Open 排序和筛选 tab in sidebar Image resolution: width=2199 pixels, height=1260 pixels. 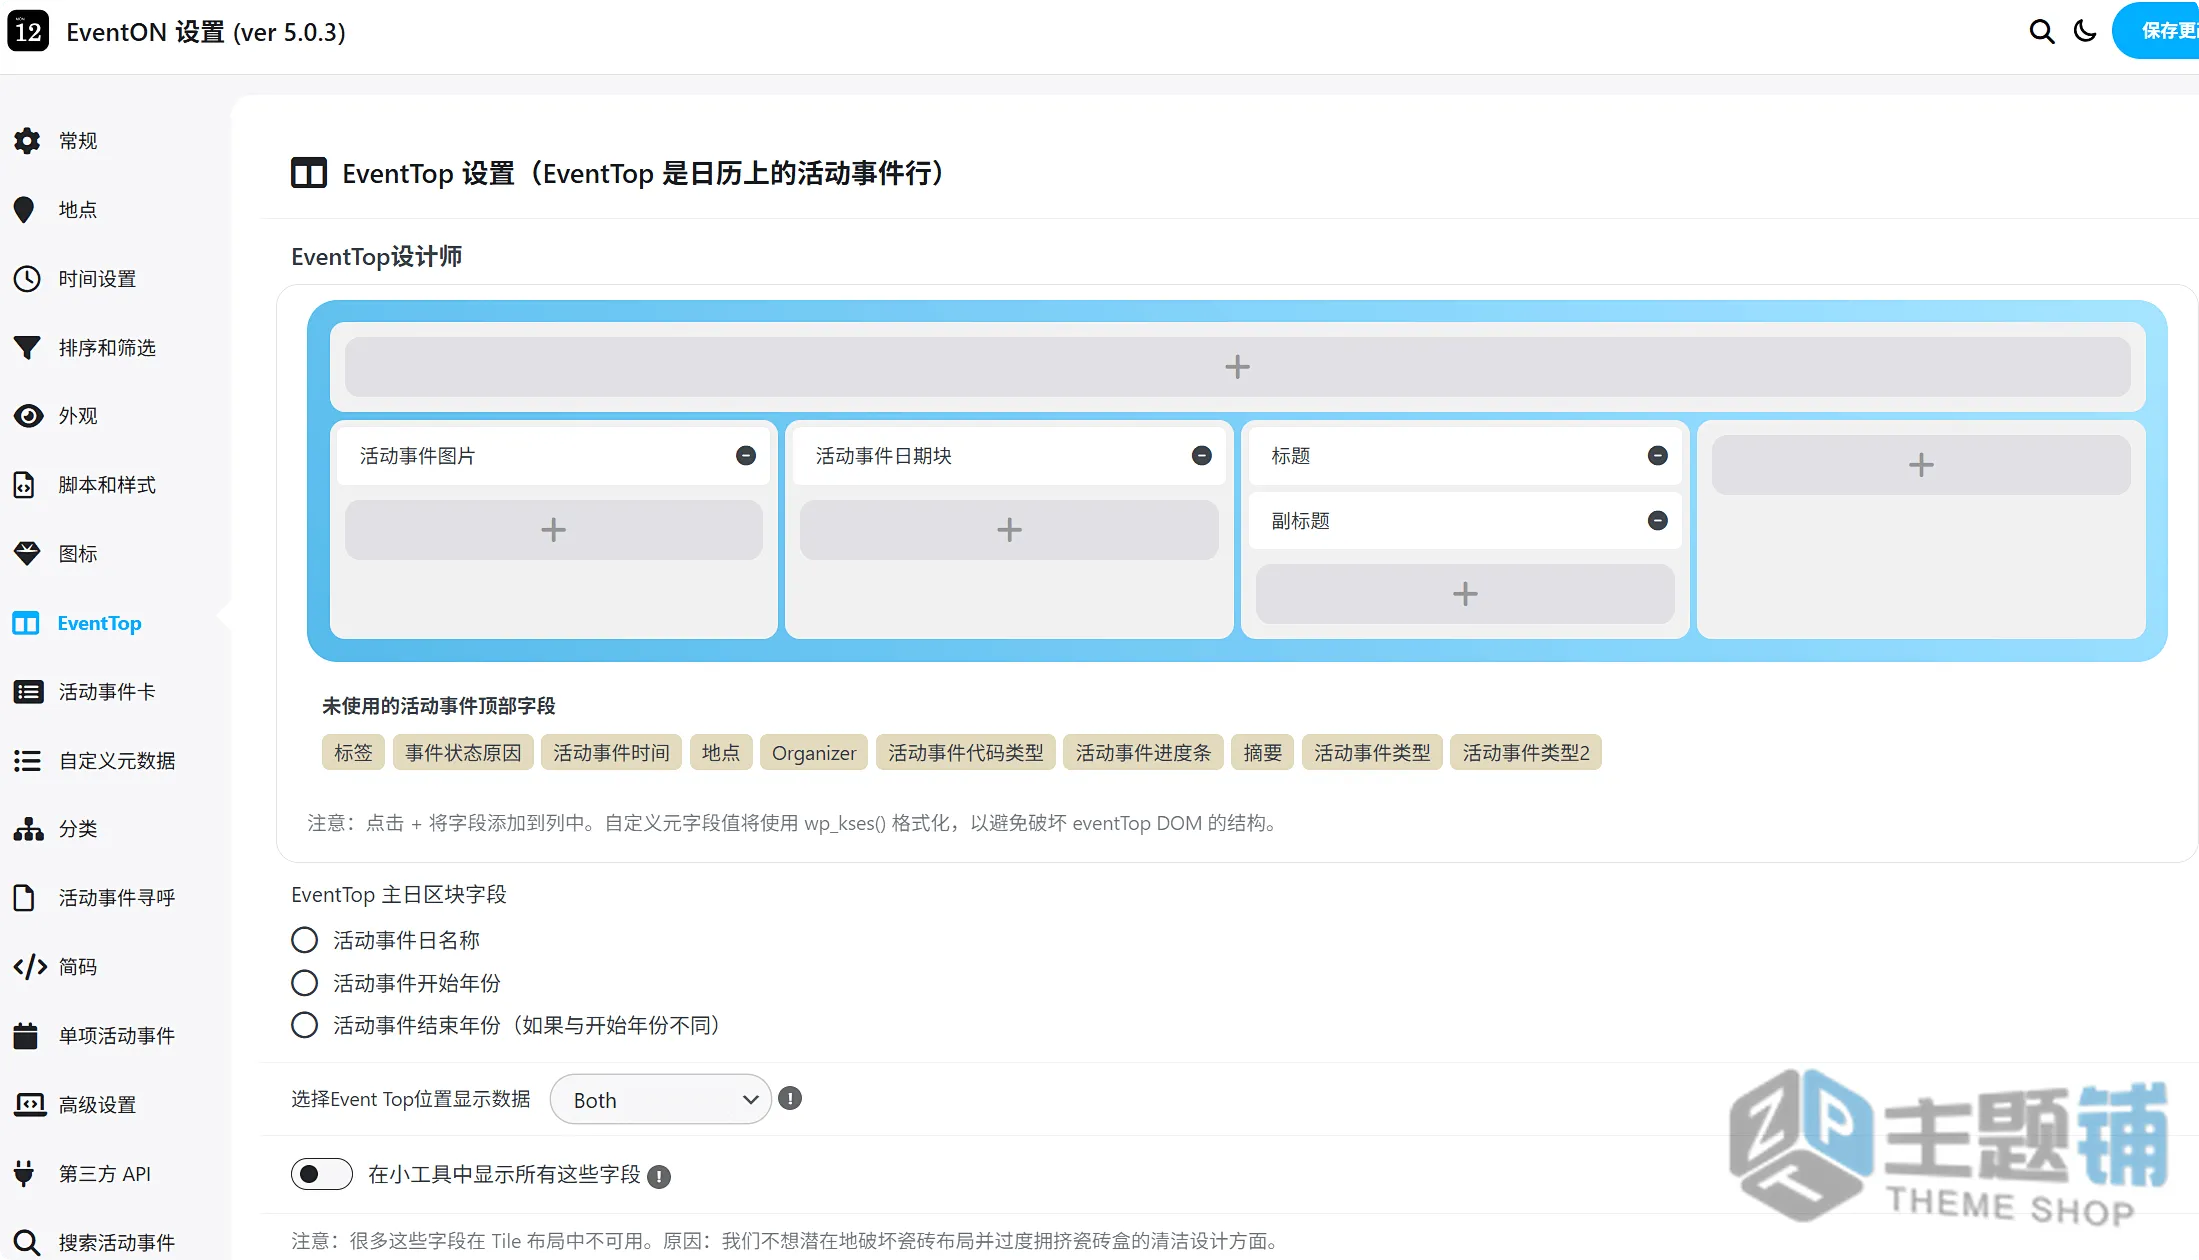107,348
